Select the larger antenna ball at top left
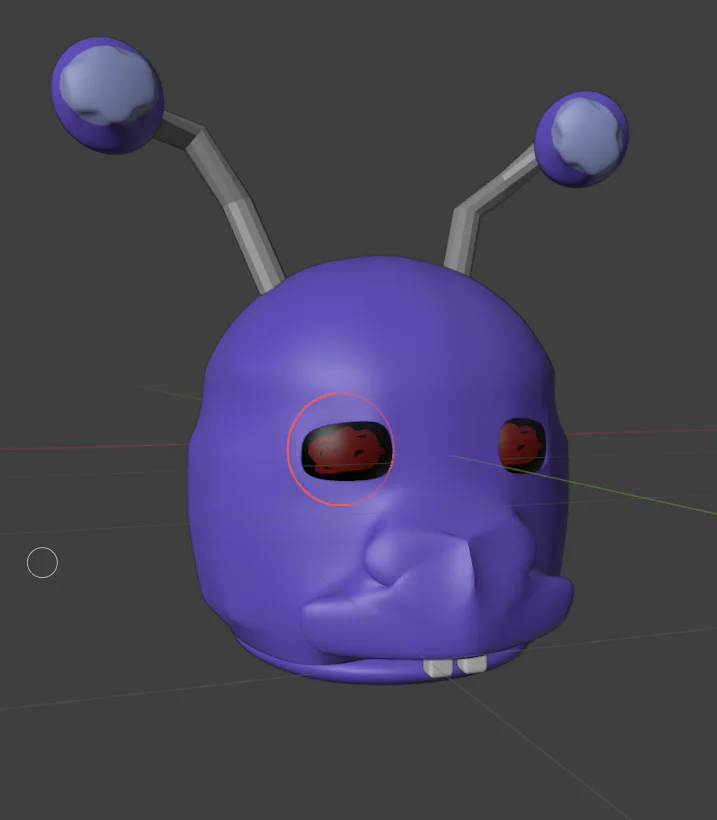717x820 pixels. coord(108,95)
